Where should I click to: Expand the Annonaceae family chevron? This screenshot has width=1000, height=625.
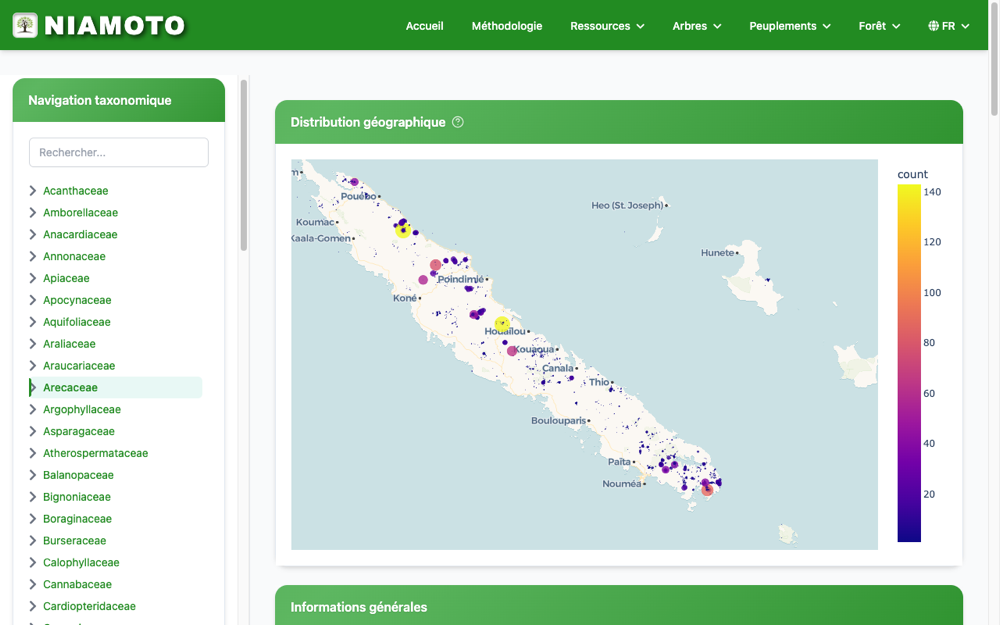(x=33, y=256)
